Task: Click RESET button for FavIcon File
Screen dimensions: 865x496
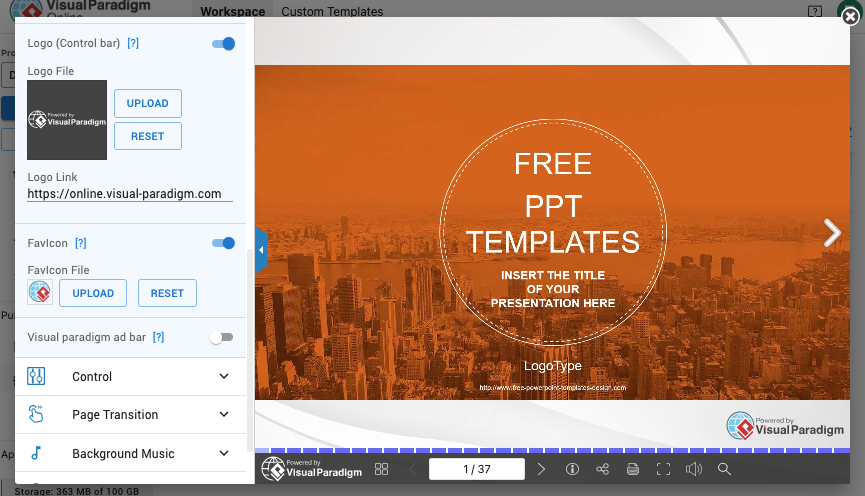Action: point(167,293)
